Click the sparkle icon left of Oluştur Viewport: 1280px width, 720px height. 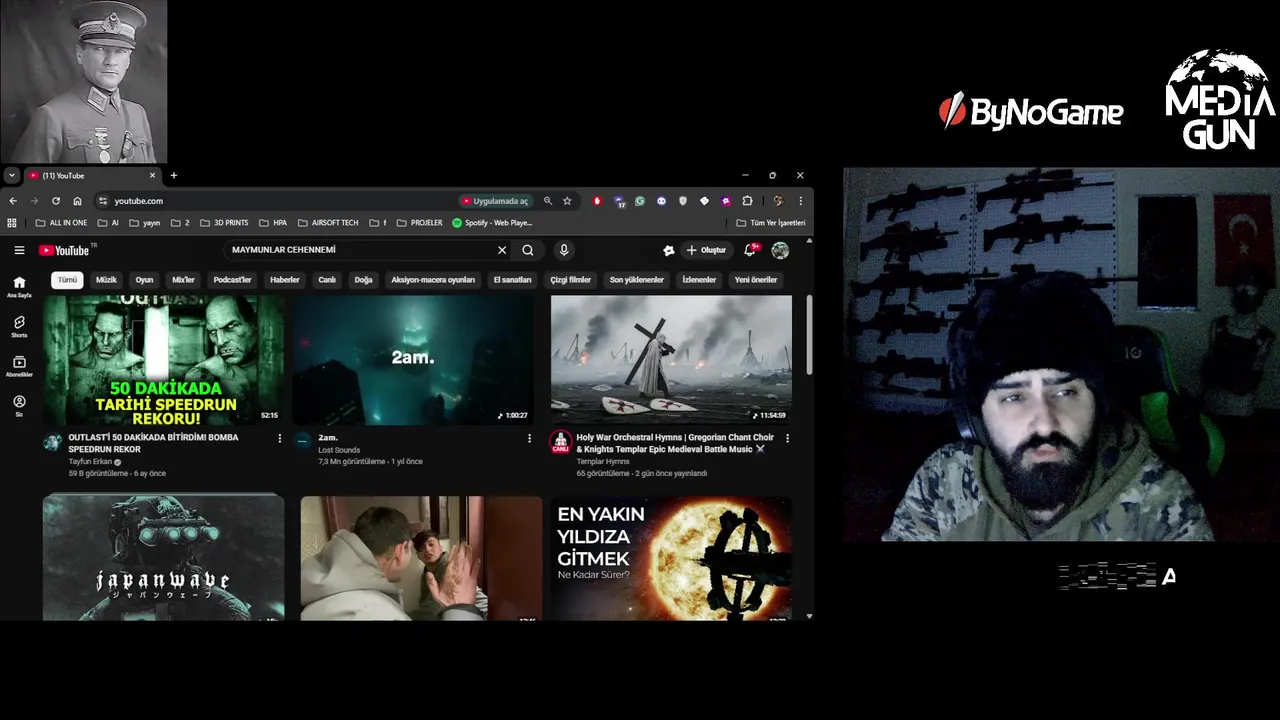point(669,250)
